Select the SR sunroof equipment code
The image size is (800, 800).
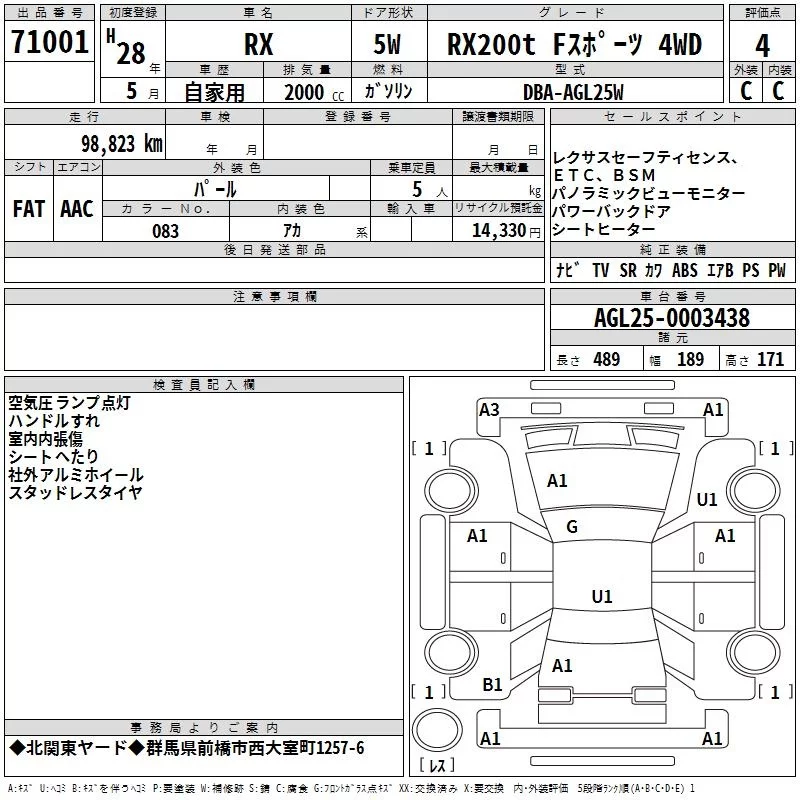point(627,270)
